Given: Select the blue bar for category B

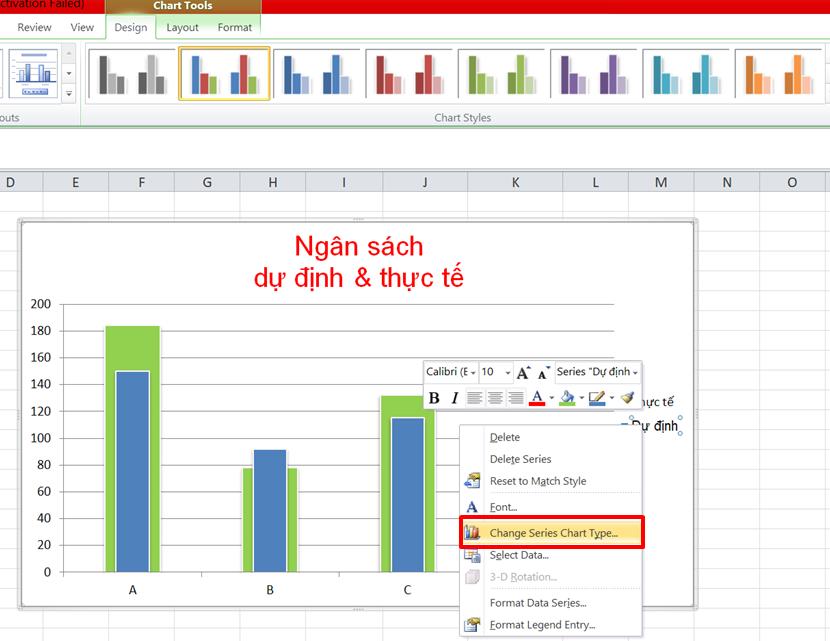Looking at the screenshot, I should tap(270, 511).
